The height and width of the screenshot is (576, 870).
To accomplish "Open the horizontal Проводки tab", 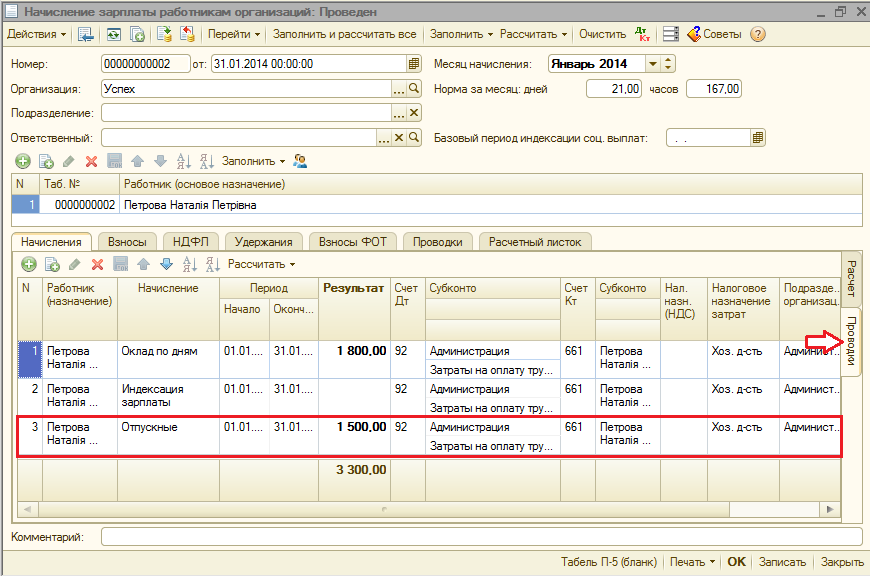I will click(438, 242).
